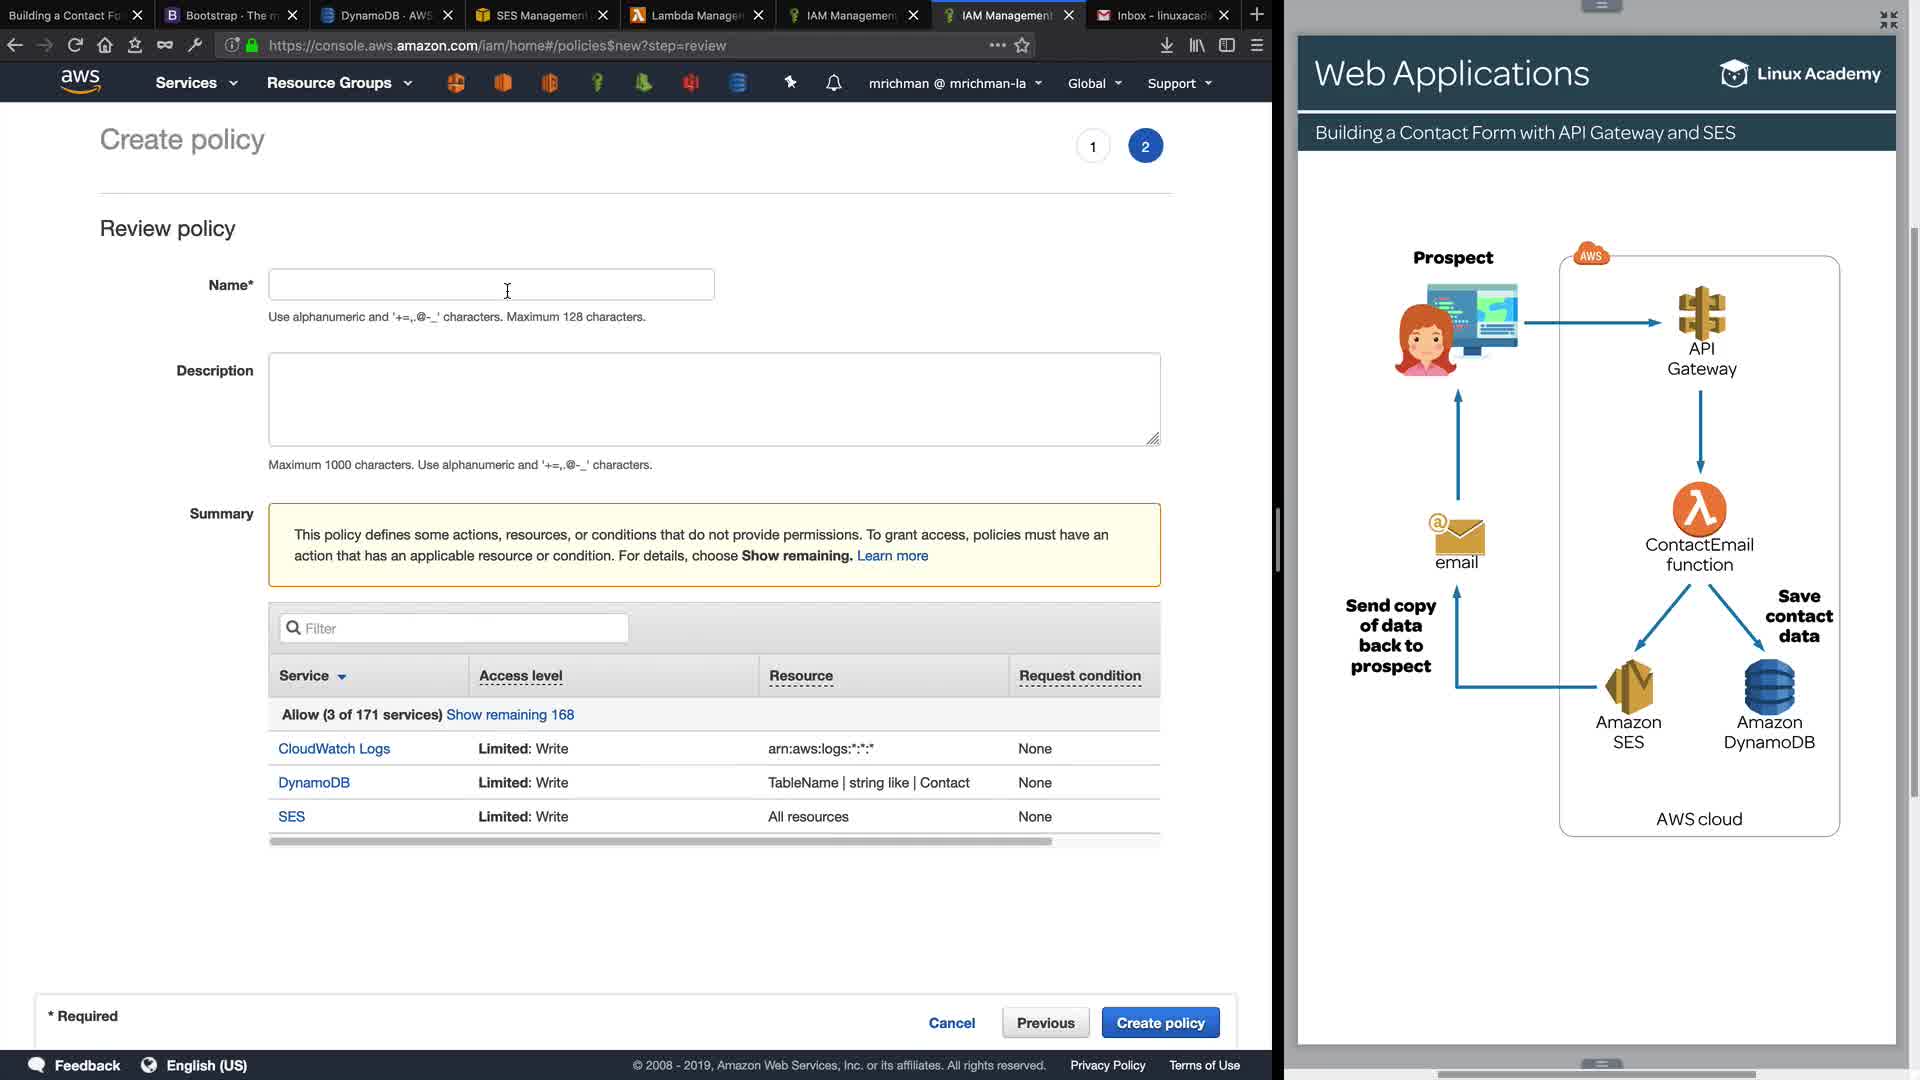Open the notifications bell icon
Screen dimensions: 1920x1080
833,83
